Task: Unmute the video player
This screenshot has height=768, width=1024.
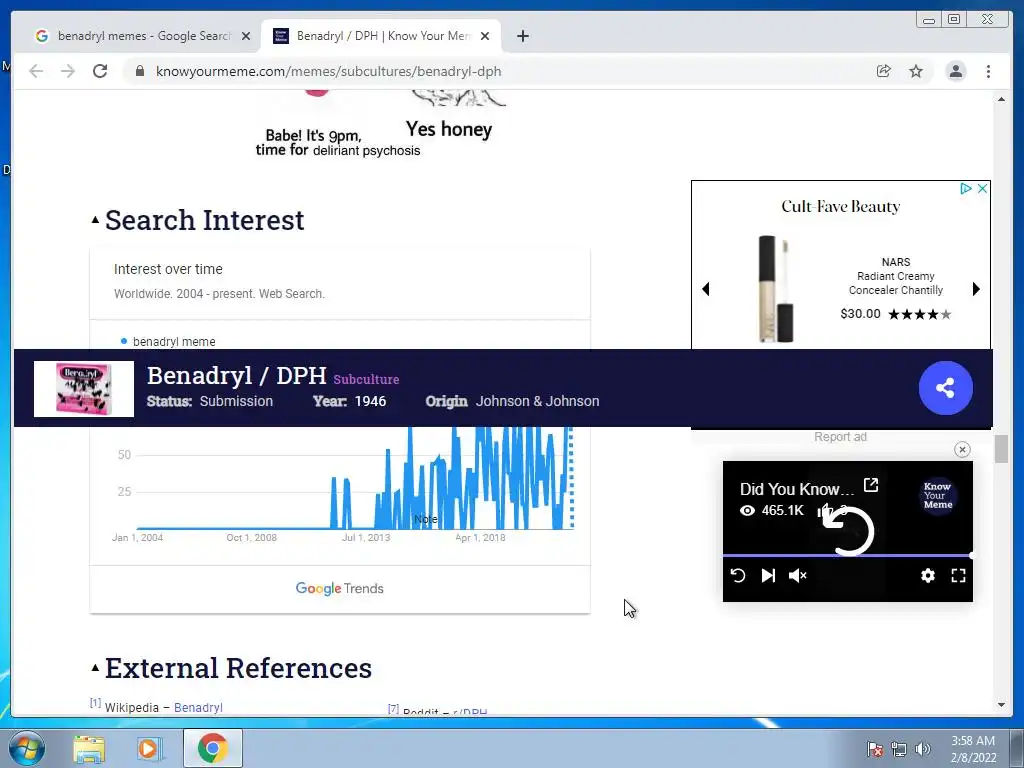Action: click(798, 575)
